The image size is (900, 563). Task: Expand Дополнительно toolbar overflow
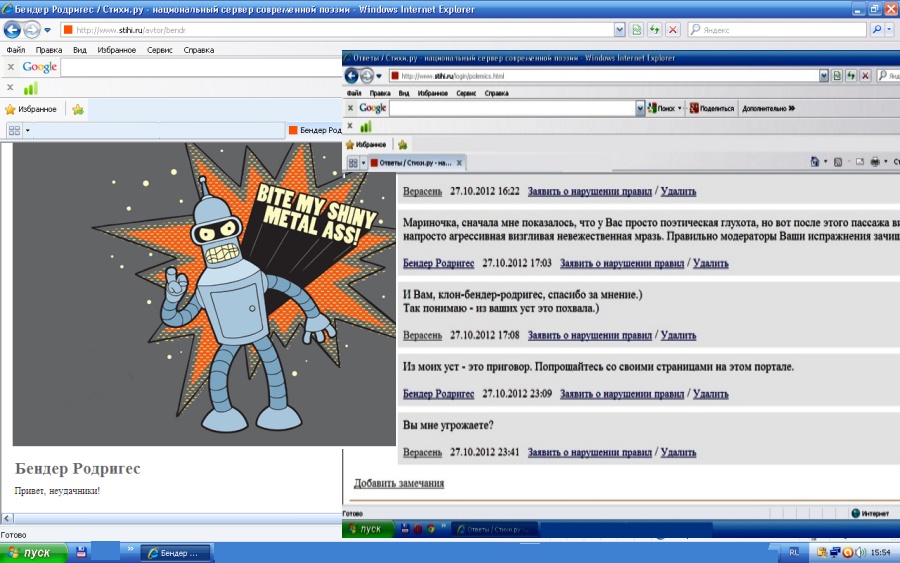click(769, 108)
